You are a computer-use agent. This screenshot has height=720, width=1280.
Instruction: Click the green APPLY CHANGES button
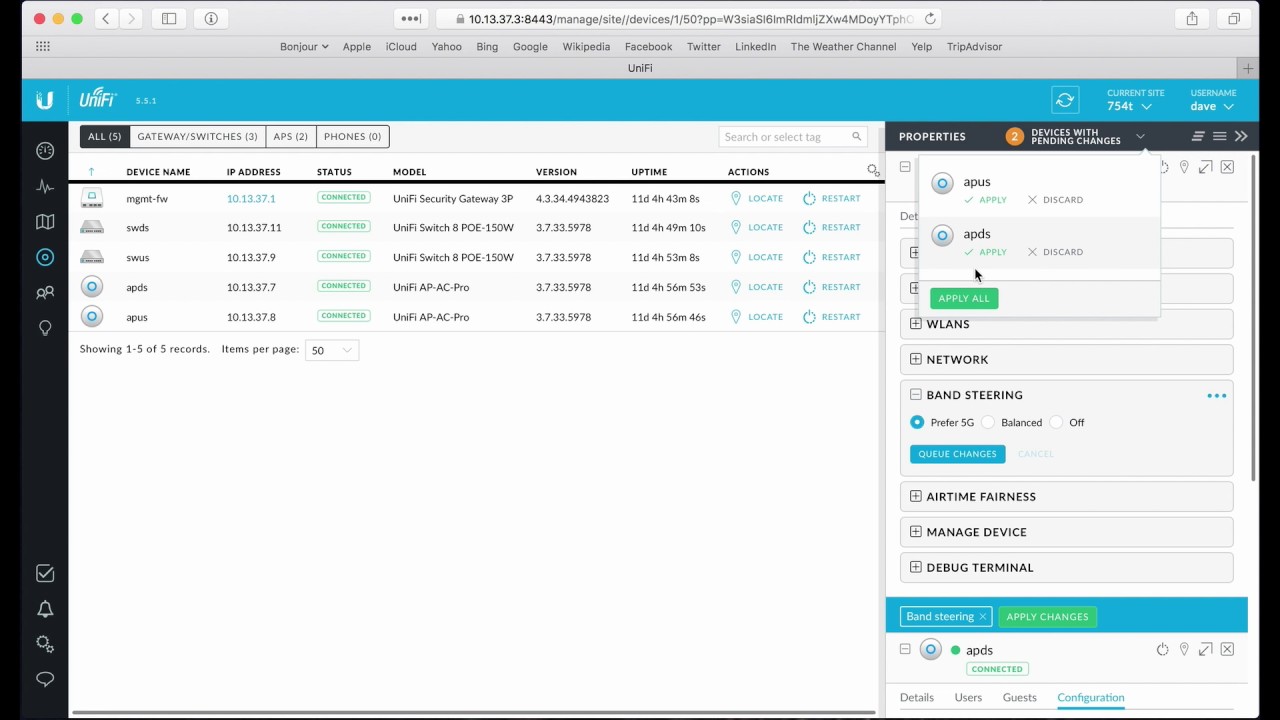pos(1047,617)
